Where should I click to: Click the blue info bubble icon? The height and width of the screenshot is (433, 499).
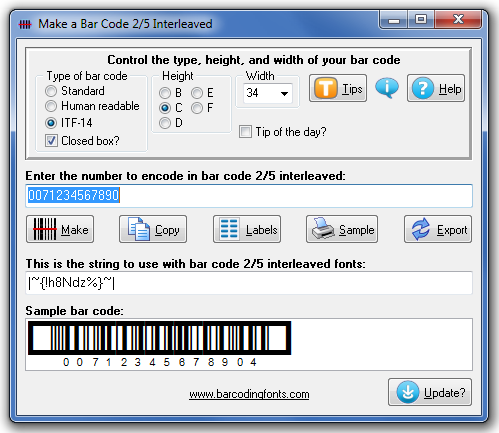[387, 88]
